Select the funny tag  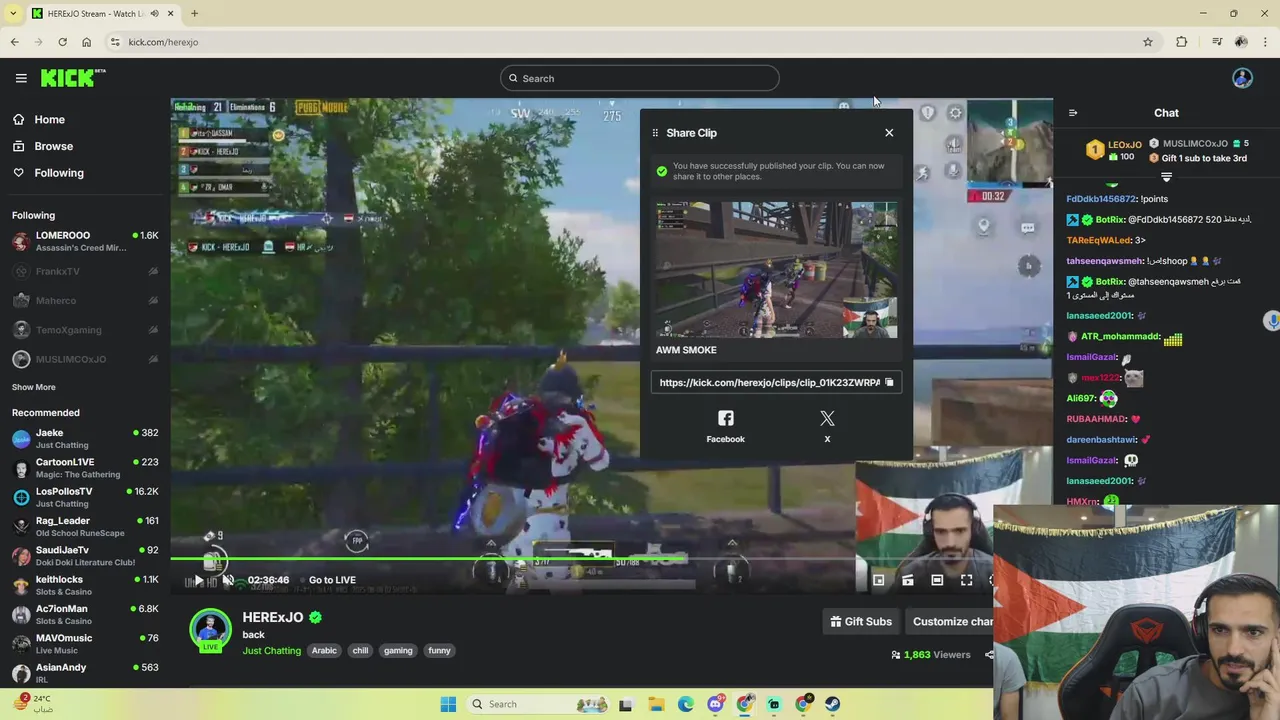[x=439, y=651]
